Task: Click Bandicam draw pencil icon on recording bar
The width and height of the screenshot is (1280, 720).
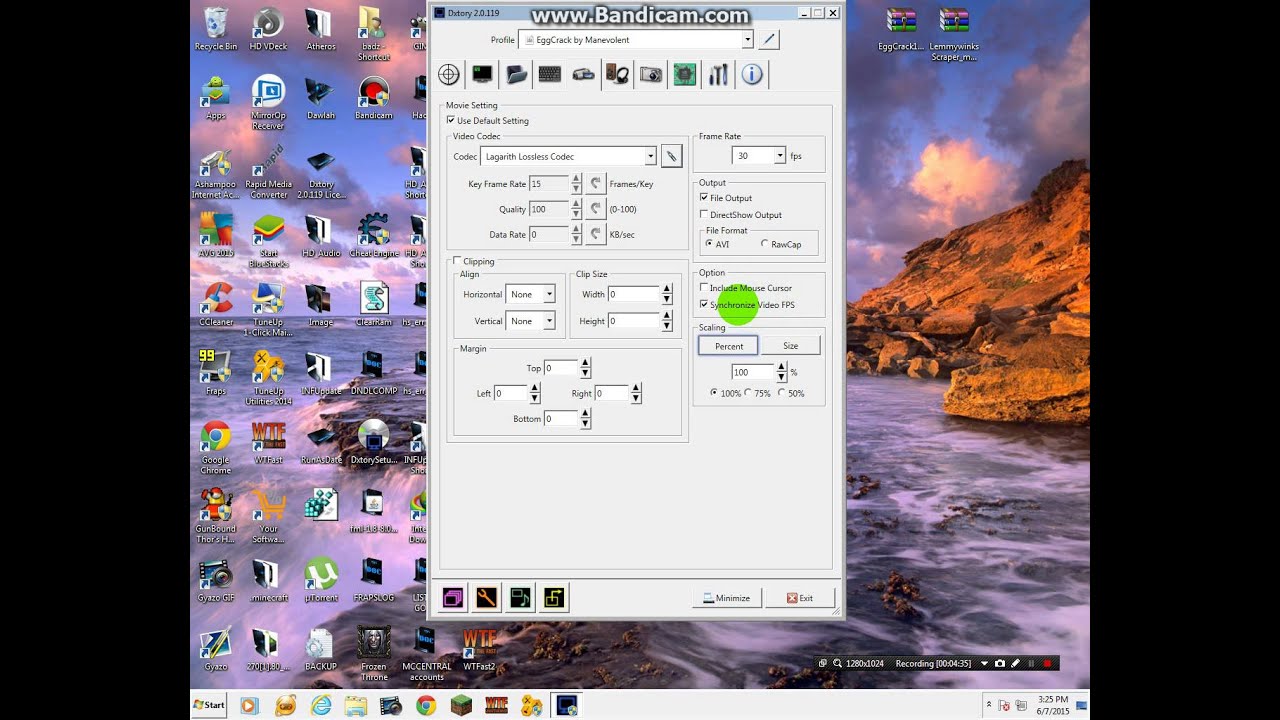Action: click(x=1016, y=663)
